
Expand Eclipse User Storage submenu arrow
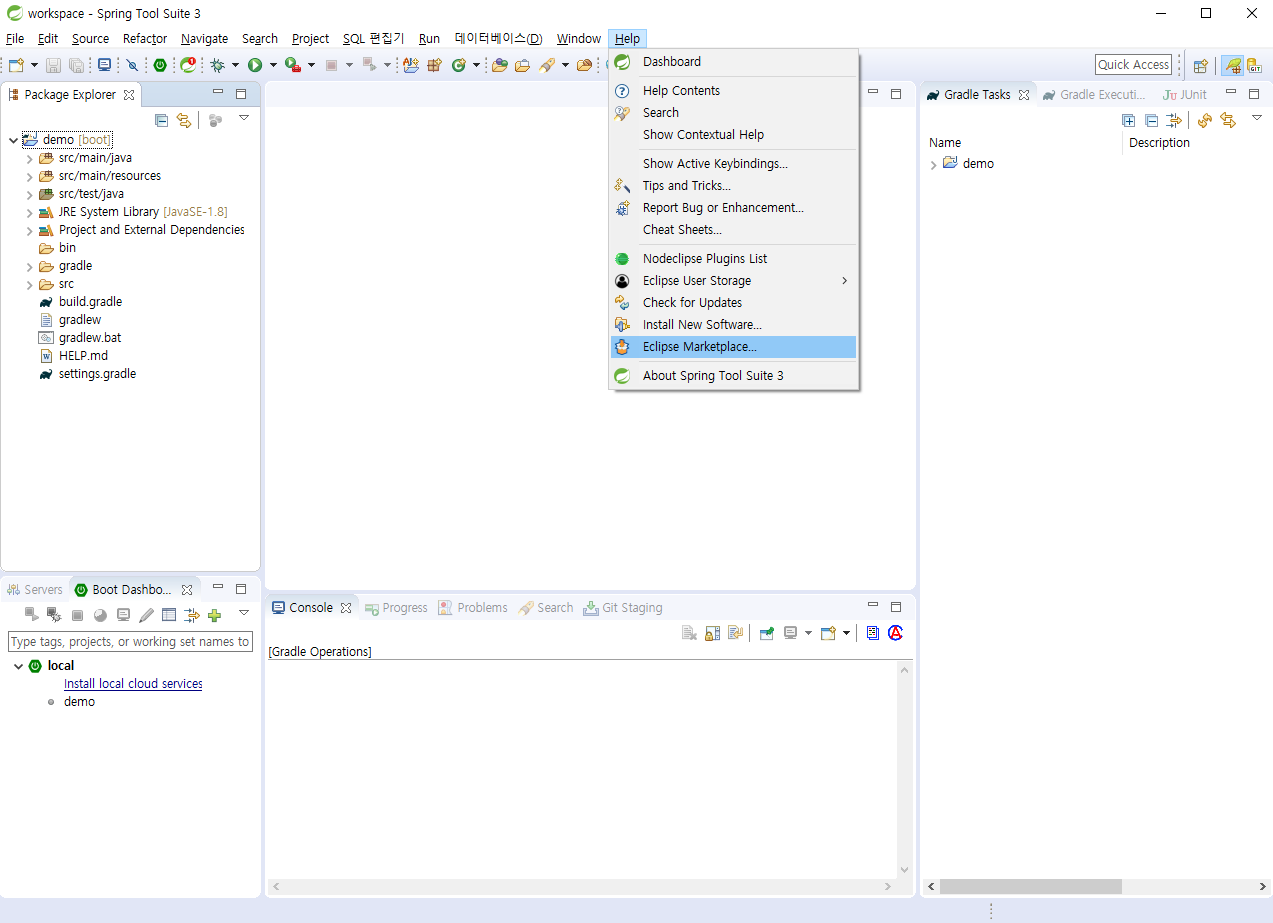click(x=844, y=281)
